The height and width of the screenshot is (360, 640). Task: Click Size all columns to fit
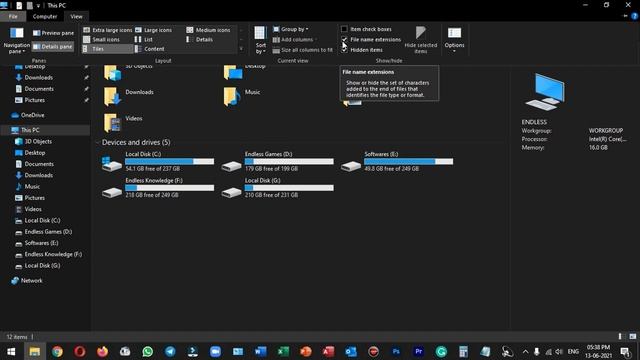(x=302, y=50)
